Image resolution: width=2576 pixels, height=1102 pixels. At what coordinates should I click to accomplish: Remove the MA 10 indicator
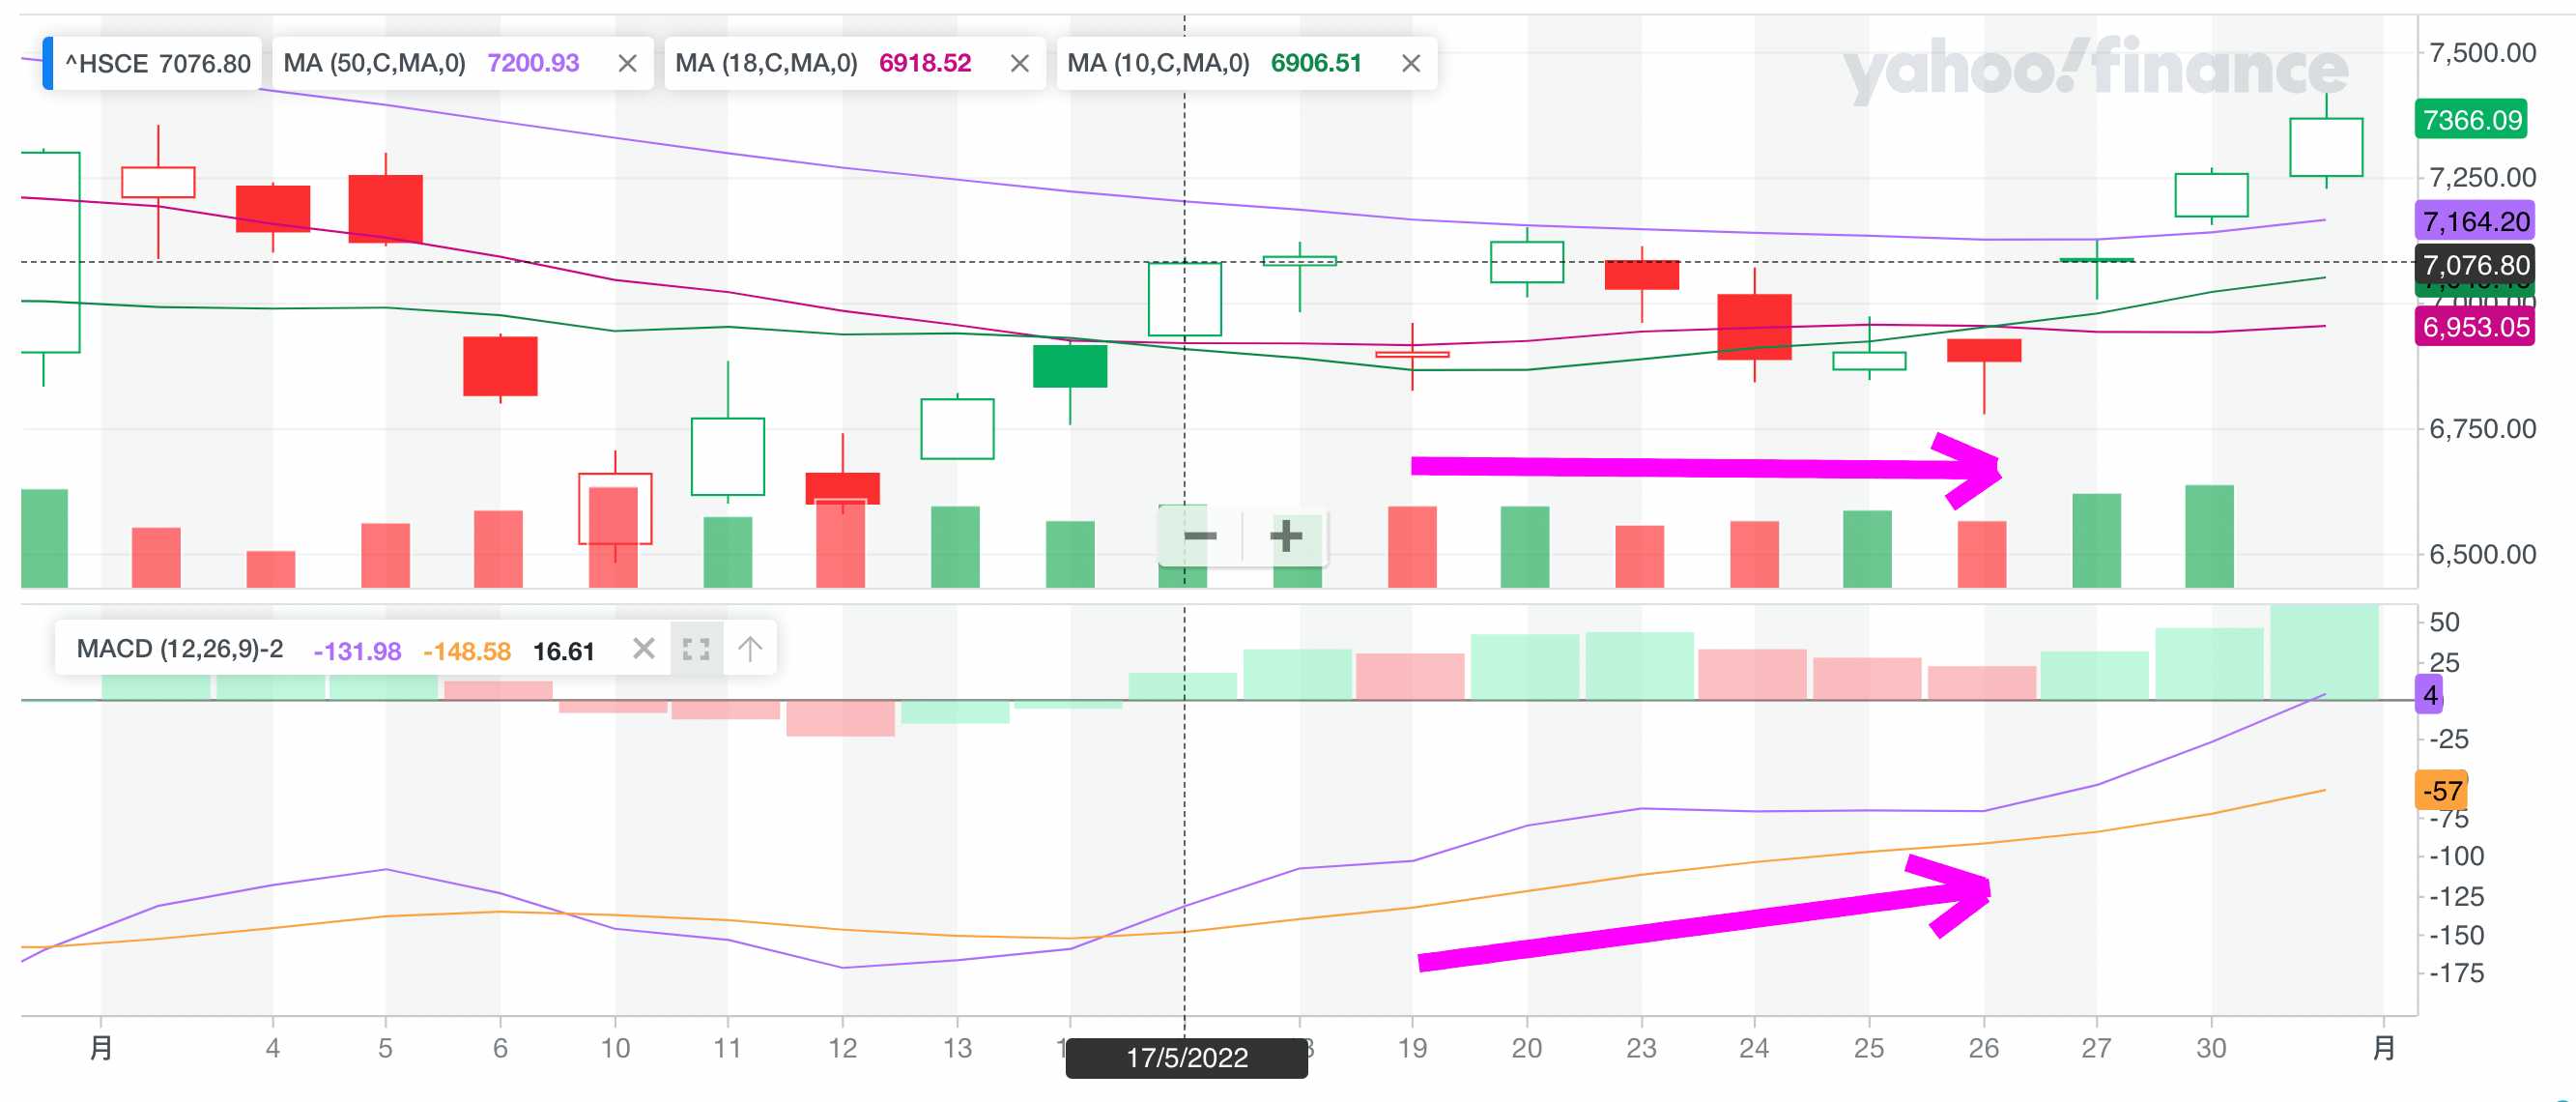click(x=1410, y=64)
